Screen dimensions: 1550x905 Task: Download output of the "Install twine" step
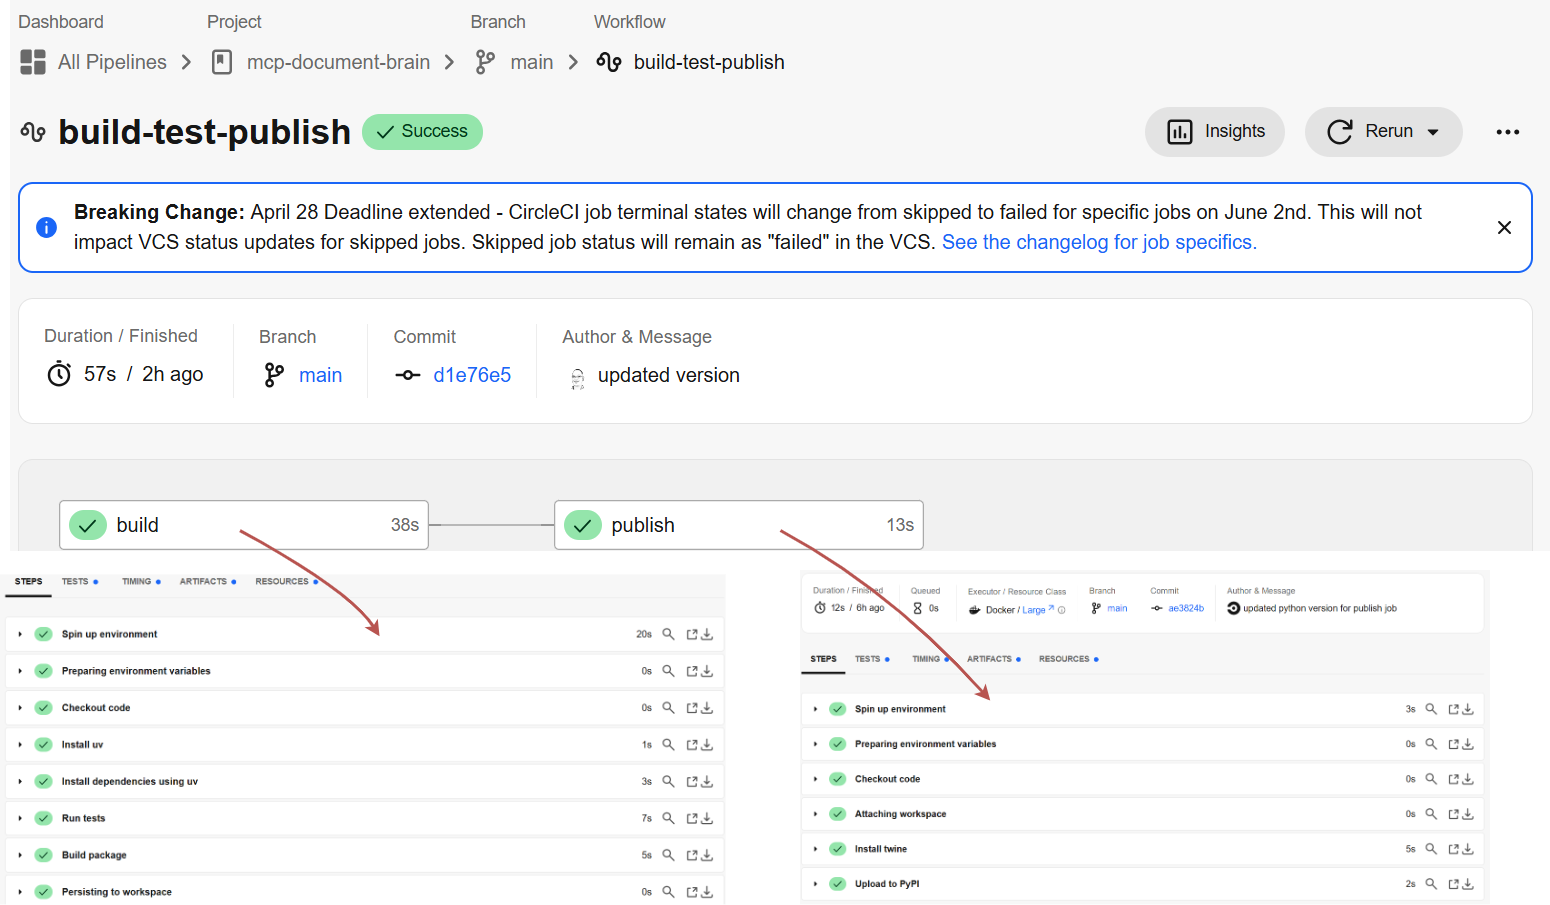(1468, 848)
